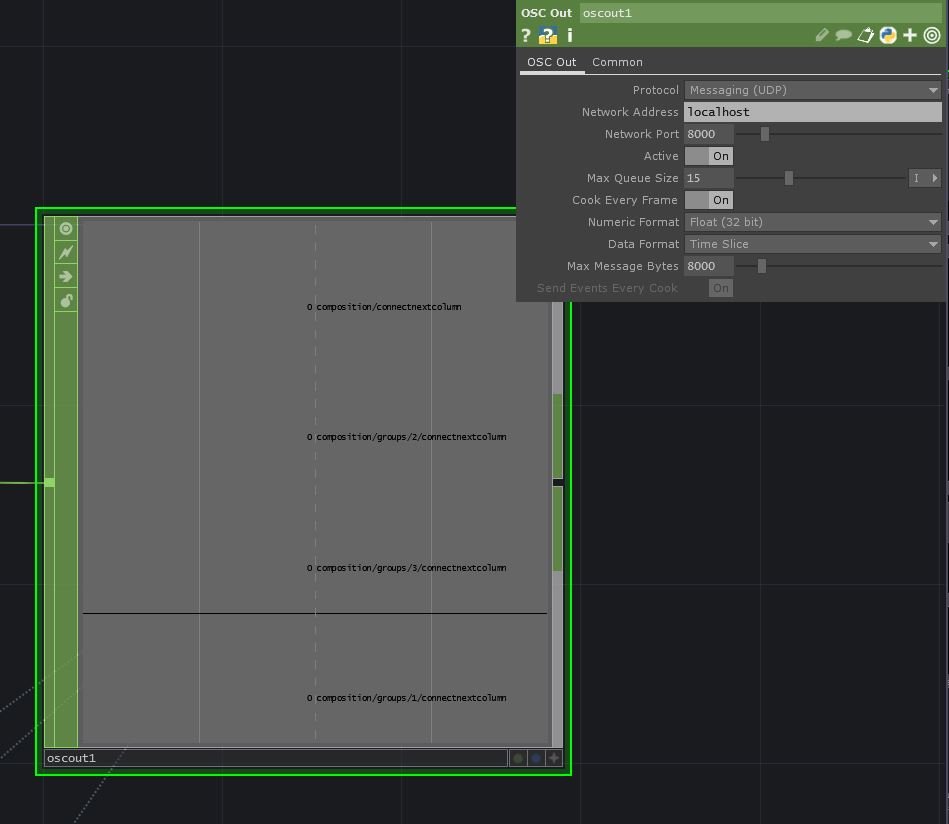Click the operator info 'i' icon
This screenshot has width=949, height=824.
570,36
